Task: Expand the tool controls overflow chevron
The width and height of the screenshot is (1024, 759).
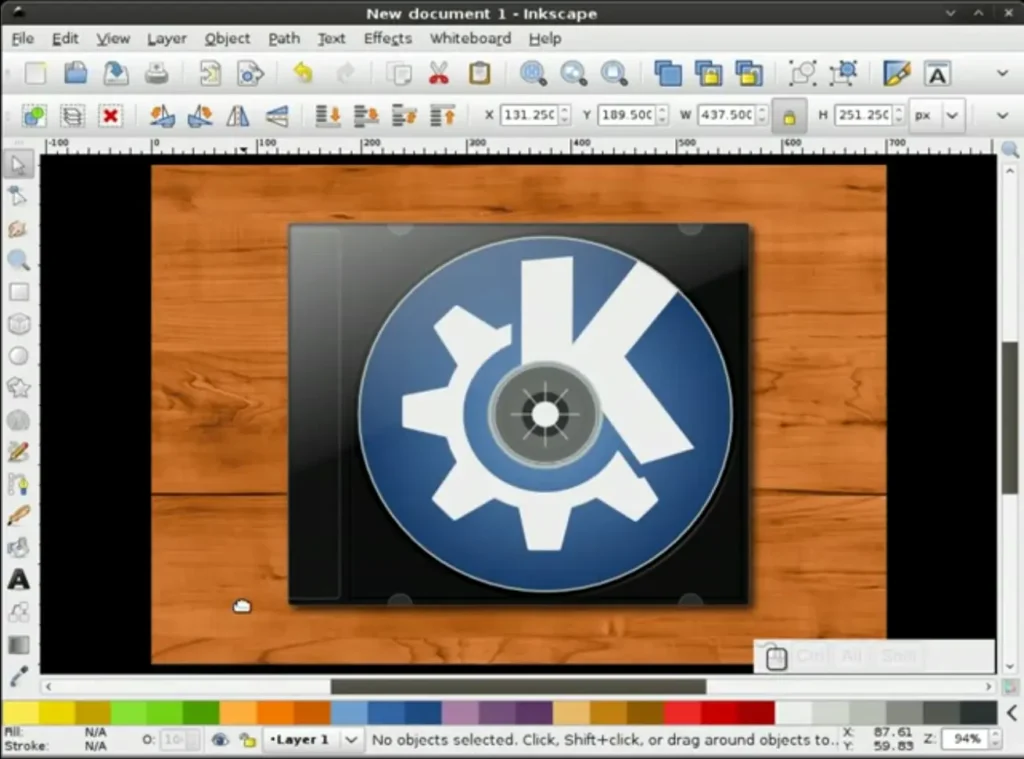Action: (1002, 116)
